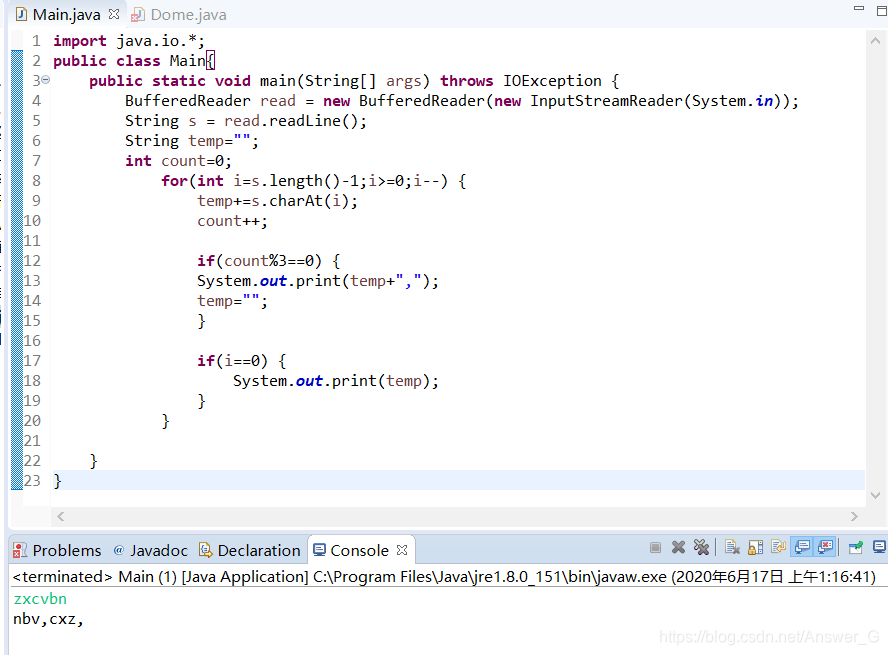Image resolution: width=888 pixels, height=655 pixels.
Task: Click 'count++;' on line 10
Action: tap(232, 221)
